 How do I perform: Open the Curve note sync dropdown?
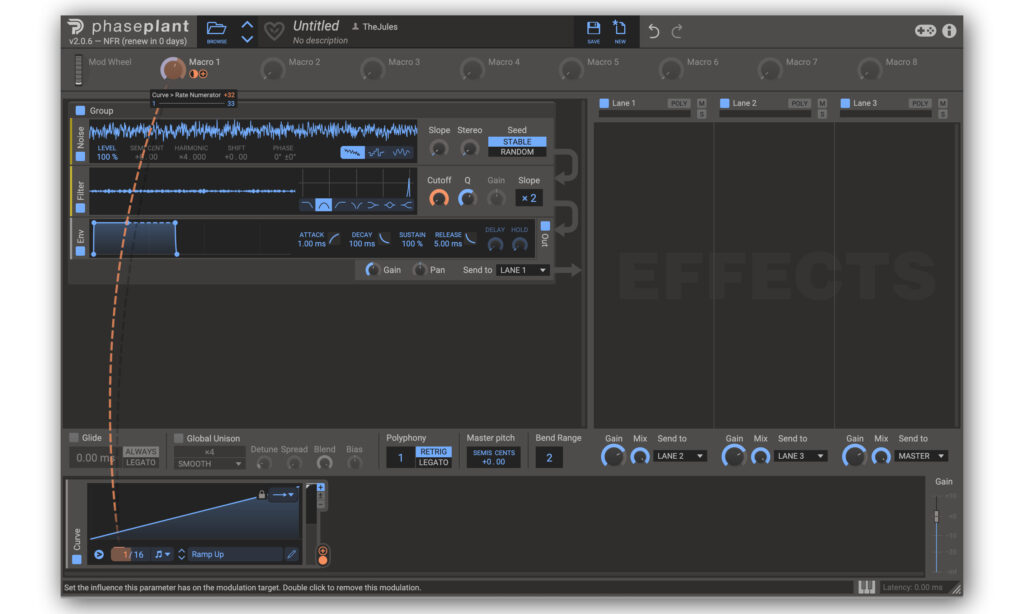point(162,555)
